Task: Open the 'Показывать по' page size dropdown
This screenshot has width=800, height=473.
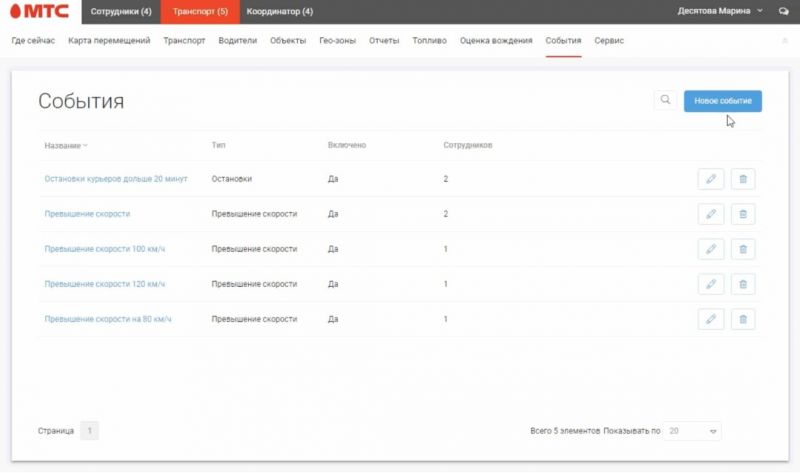Action: click(x=693, y=431)
